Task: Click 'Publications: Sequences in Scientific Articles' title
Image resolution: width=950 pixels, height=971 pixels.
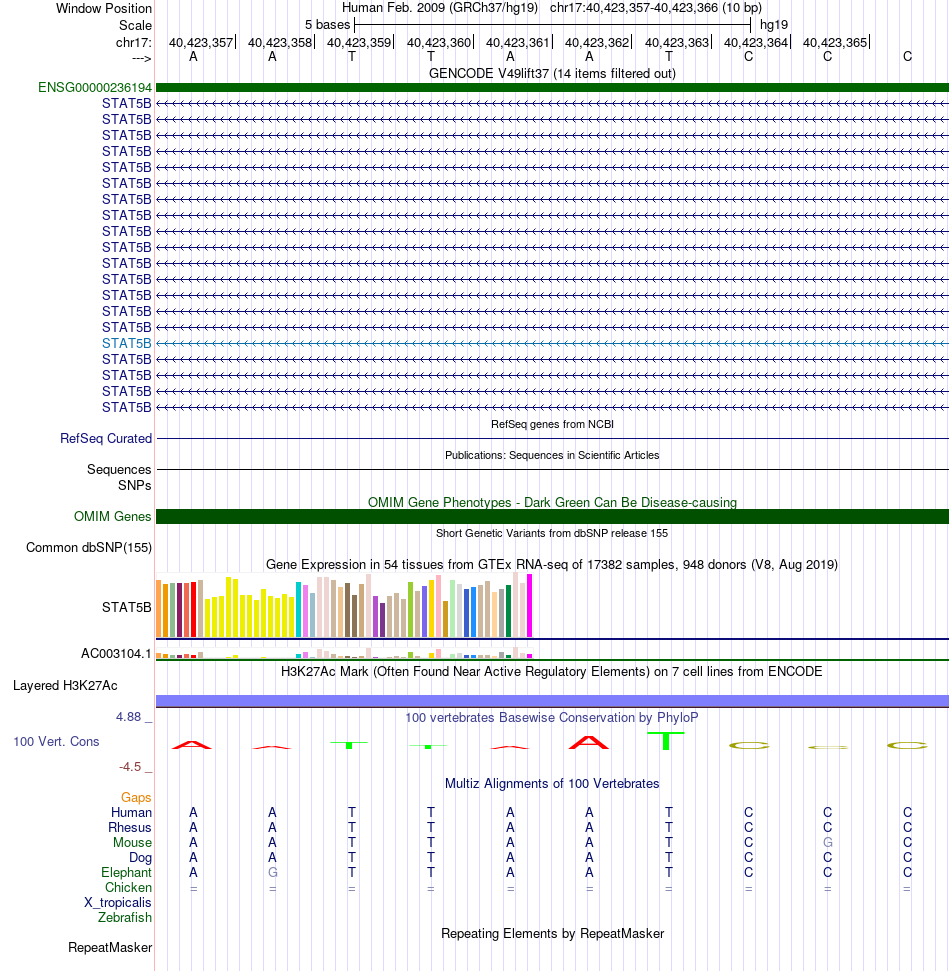Action: pyautogui.click(x=552, y=455)
